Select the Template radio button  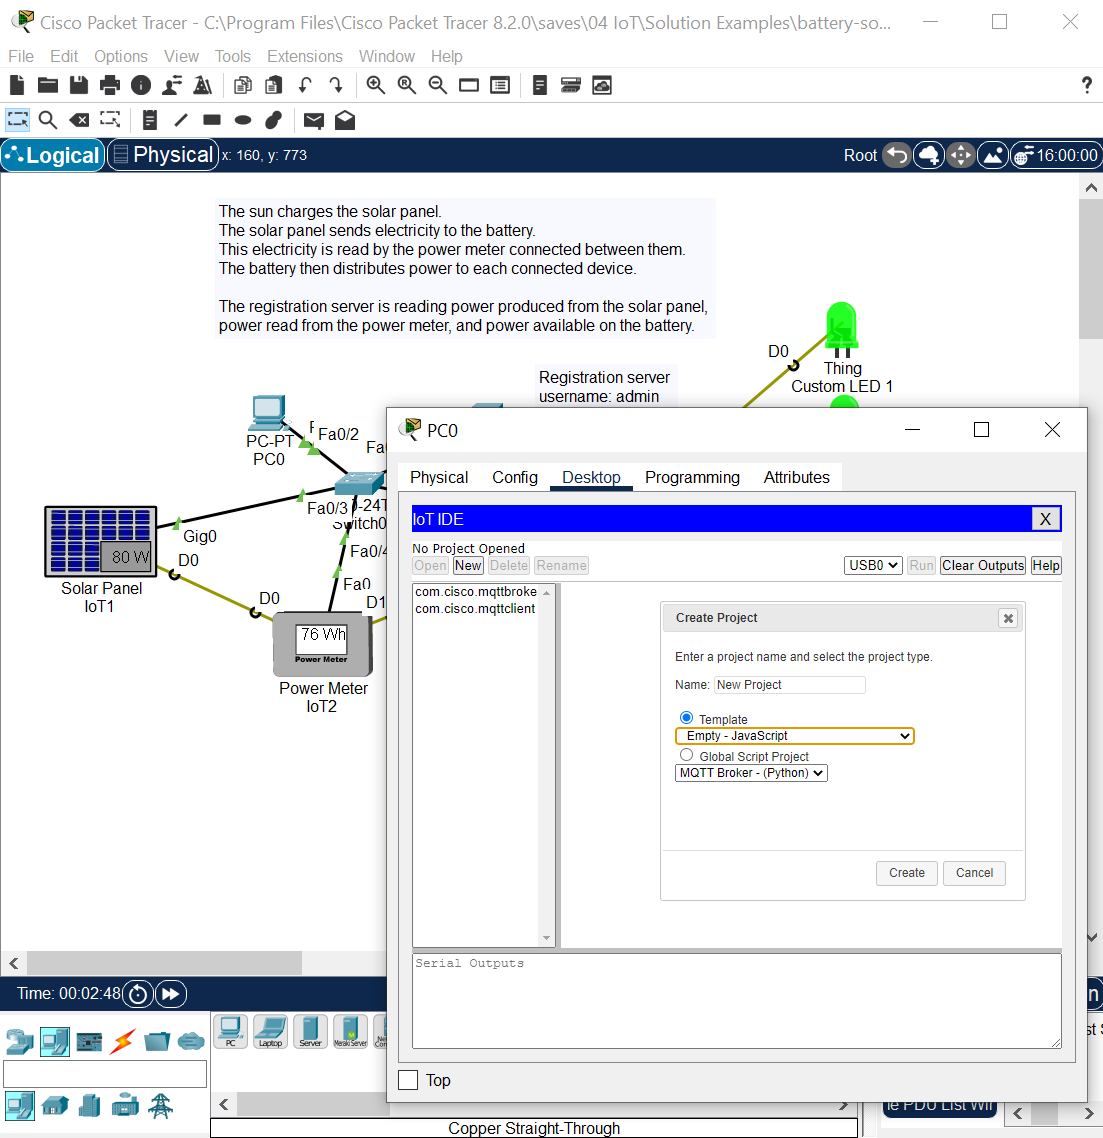(x=686, y=717)
